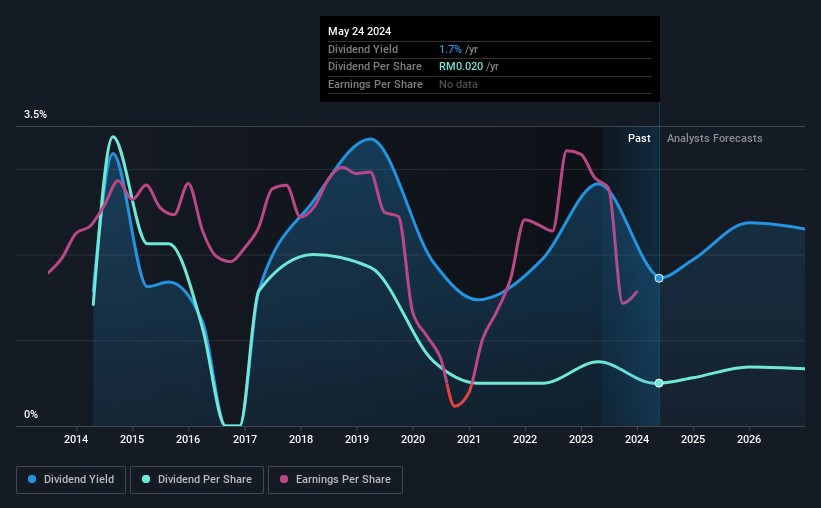The image size is (821, 508).
Task: Click the 2021 x-axis year label
Action: pyautogui.click(x=469, y=439)
